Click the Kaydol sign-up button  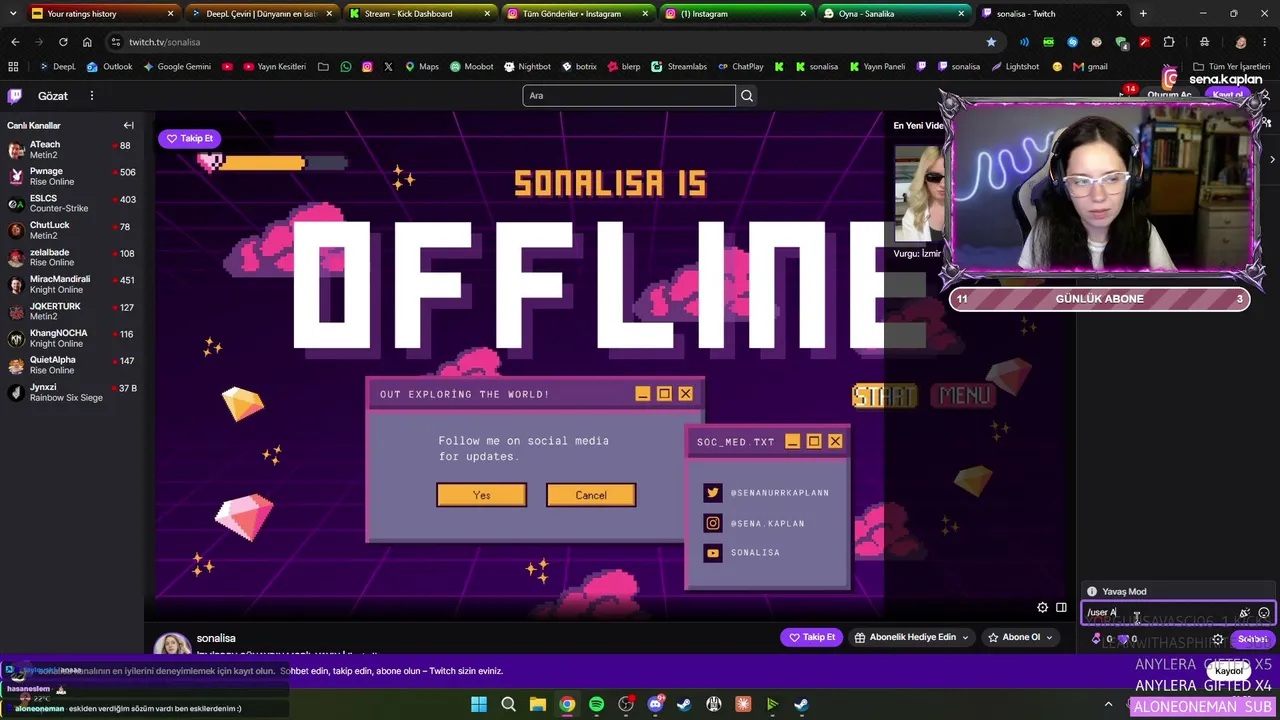[1229, 670]
